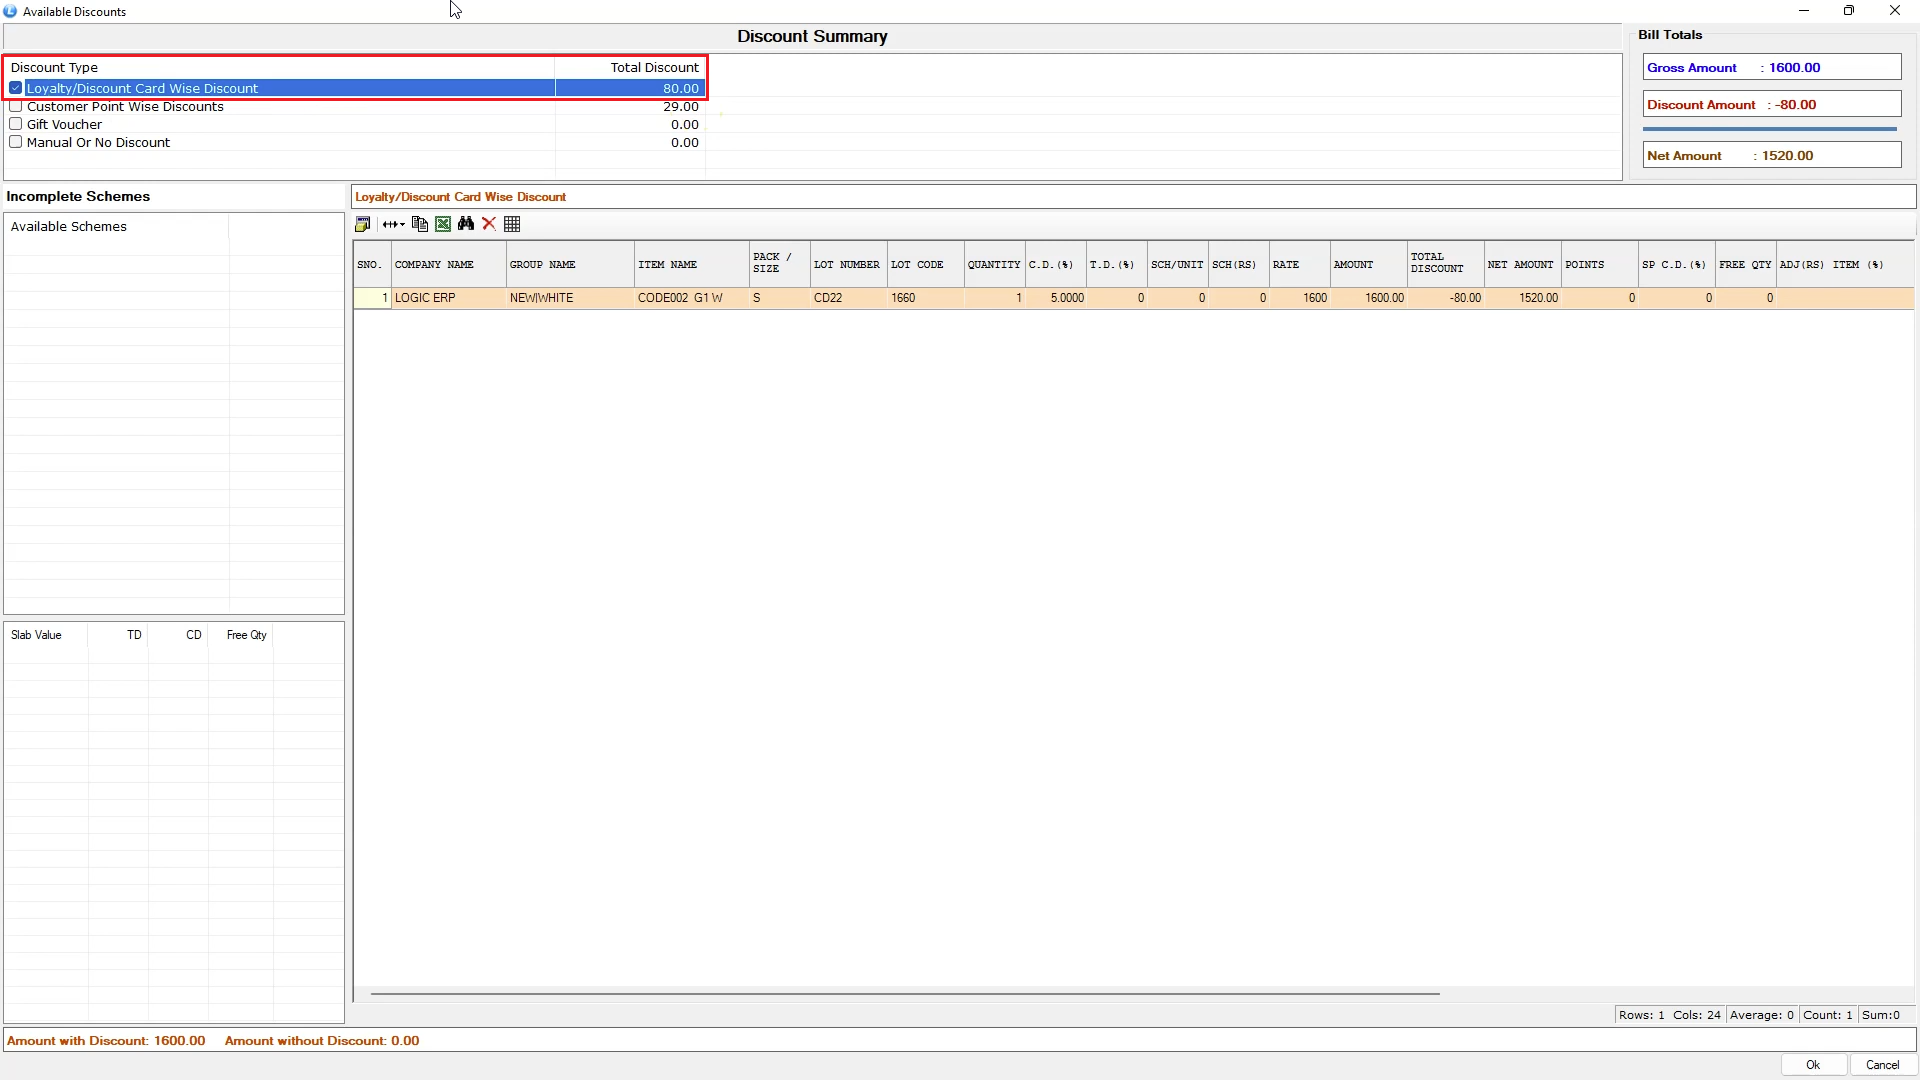Uncheck Loyalty/Discount Card Wise Discount checkbox
1920x1080 pixels.
(x=16, y=88)
